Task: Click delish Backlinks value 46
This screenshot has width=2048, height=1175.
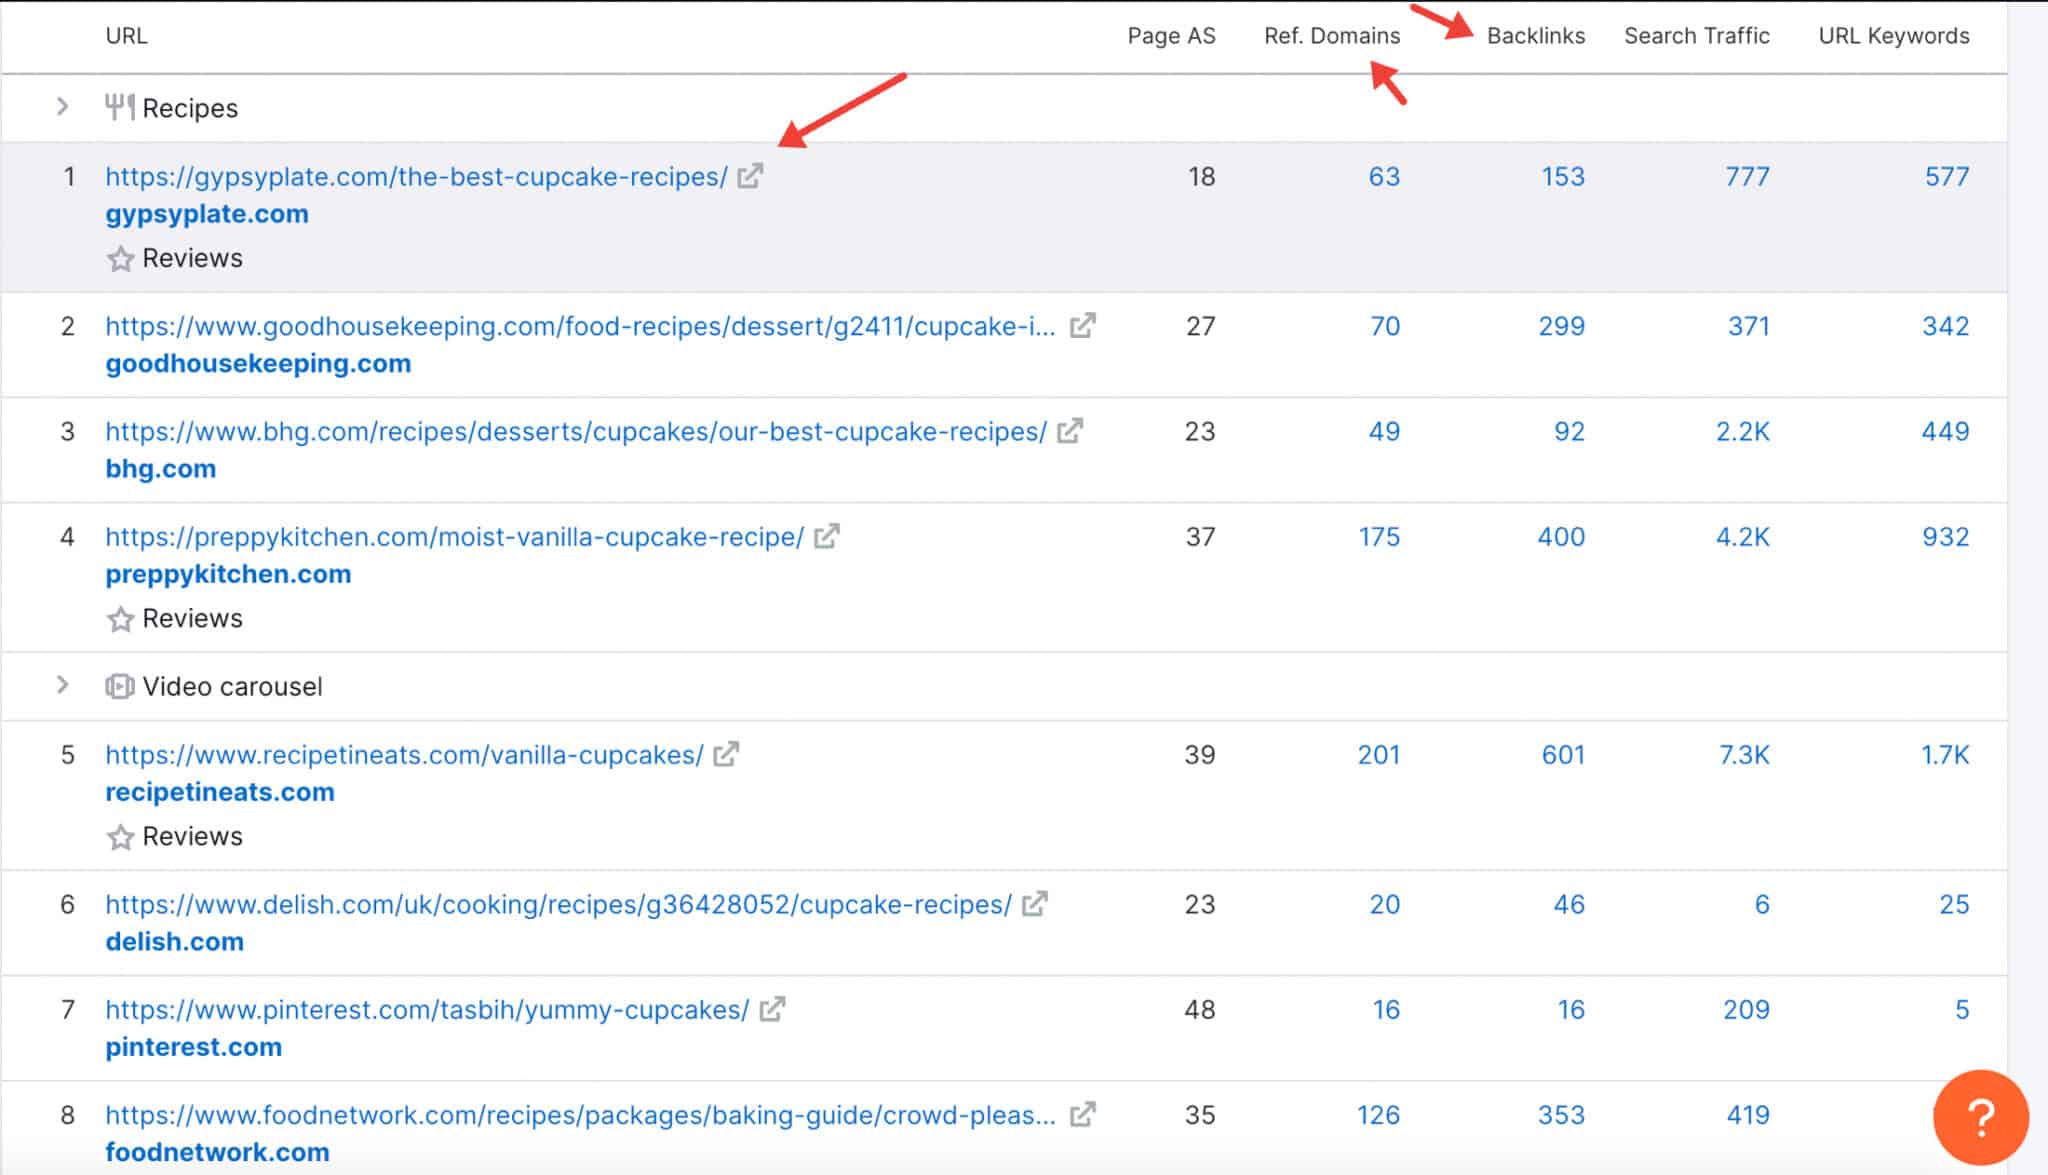Action: [x=1569, y=905]
